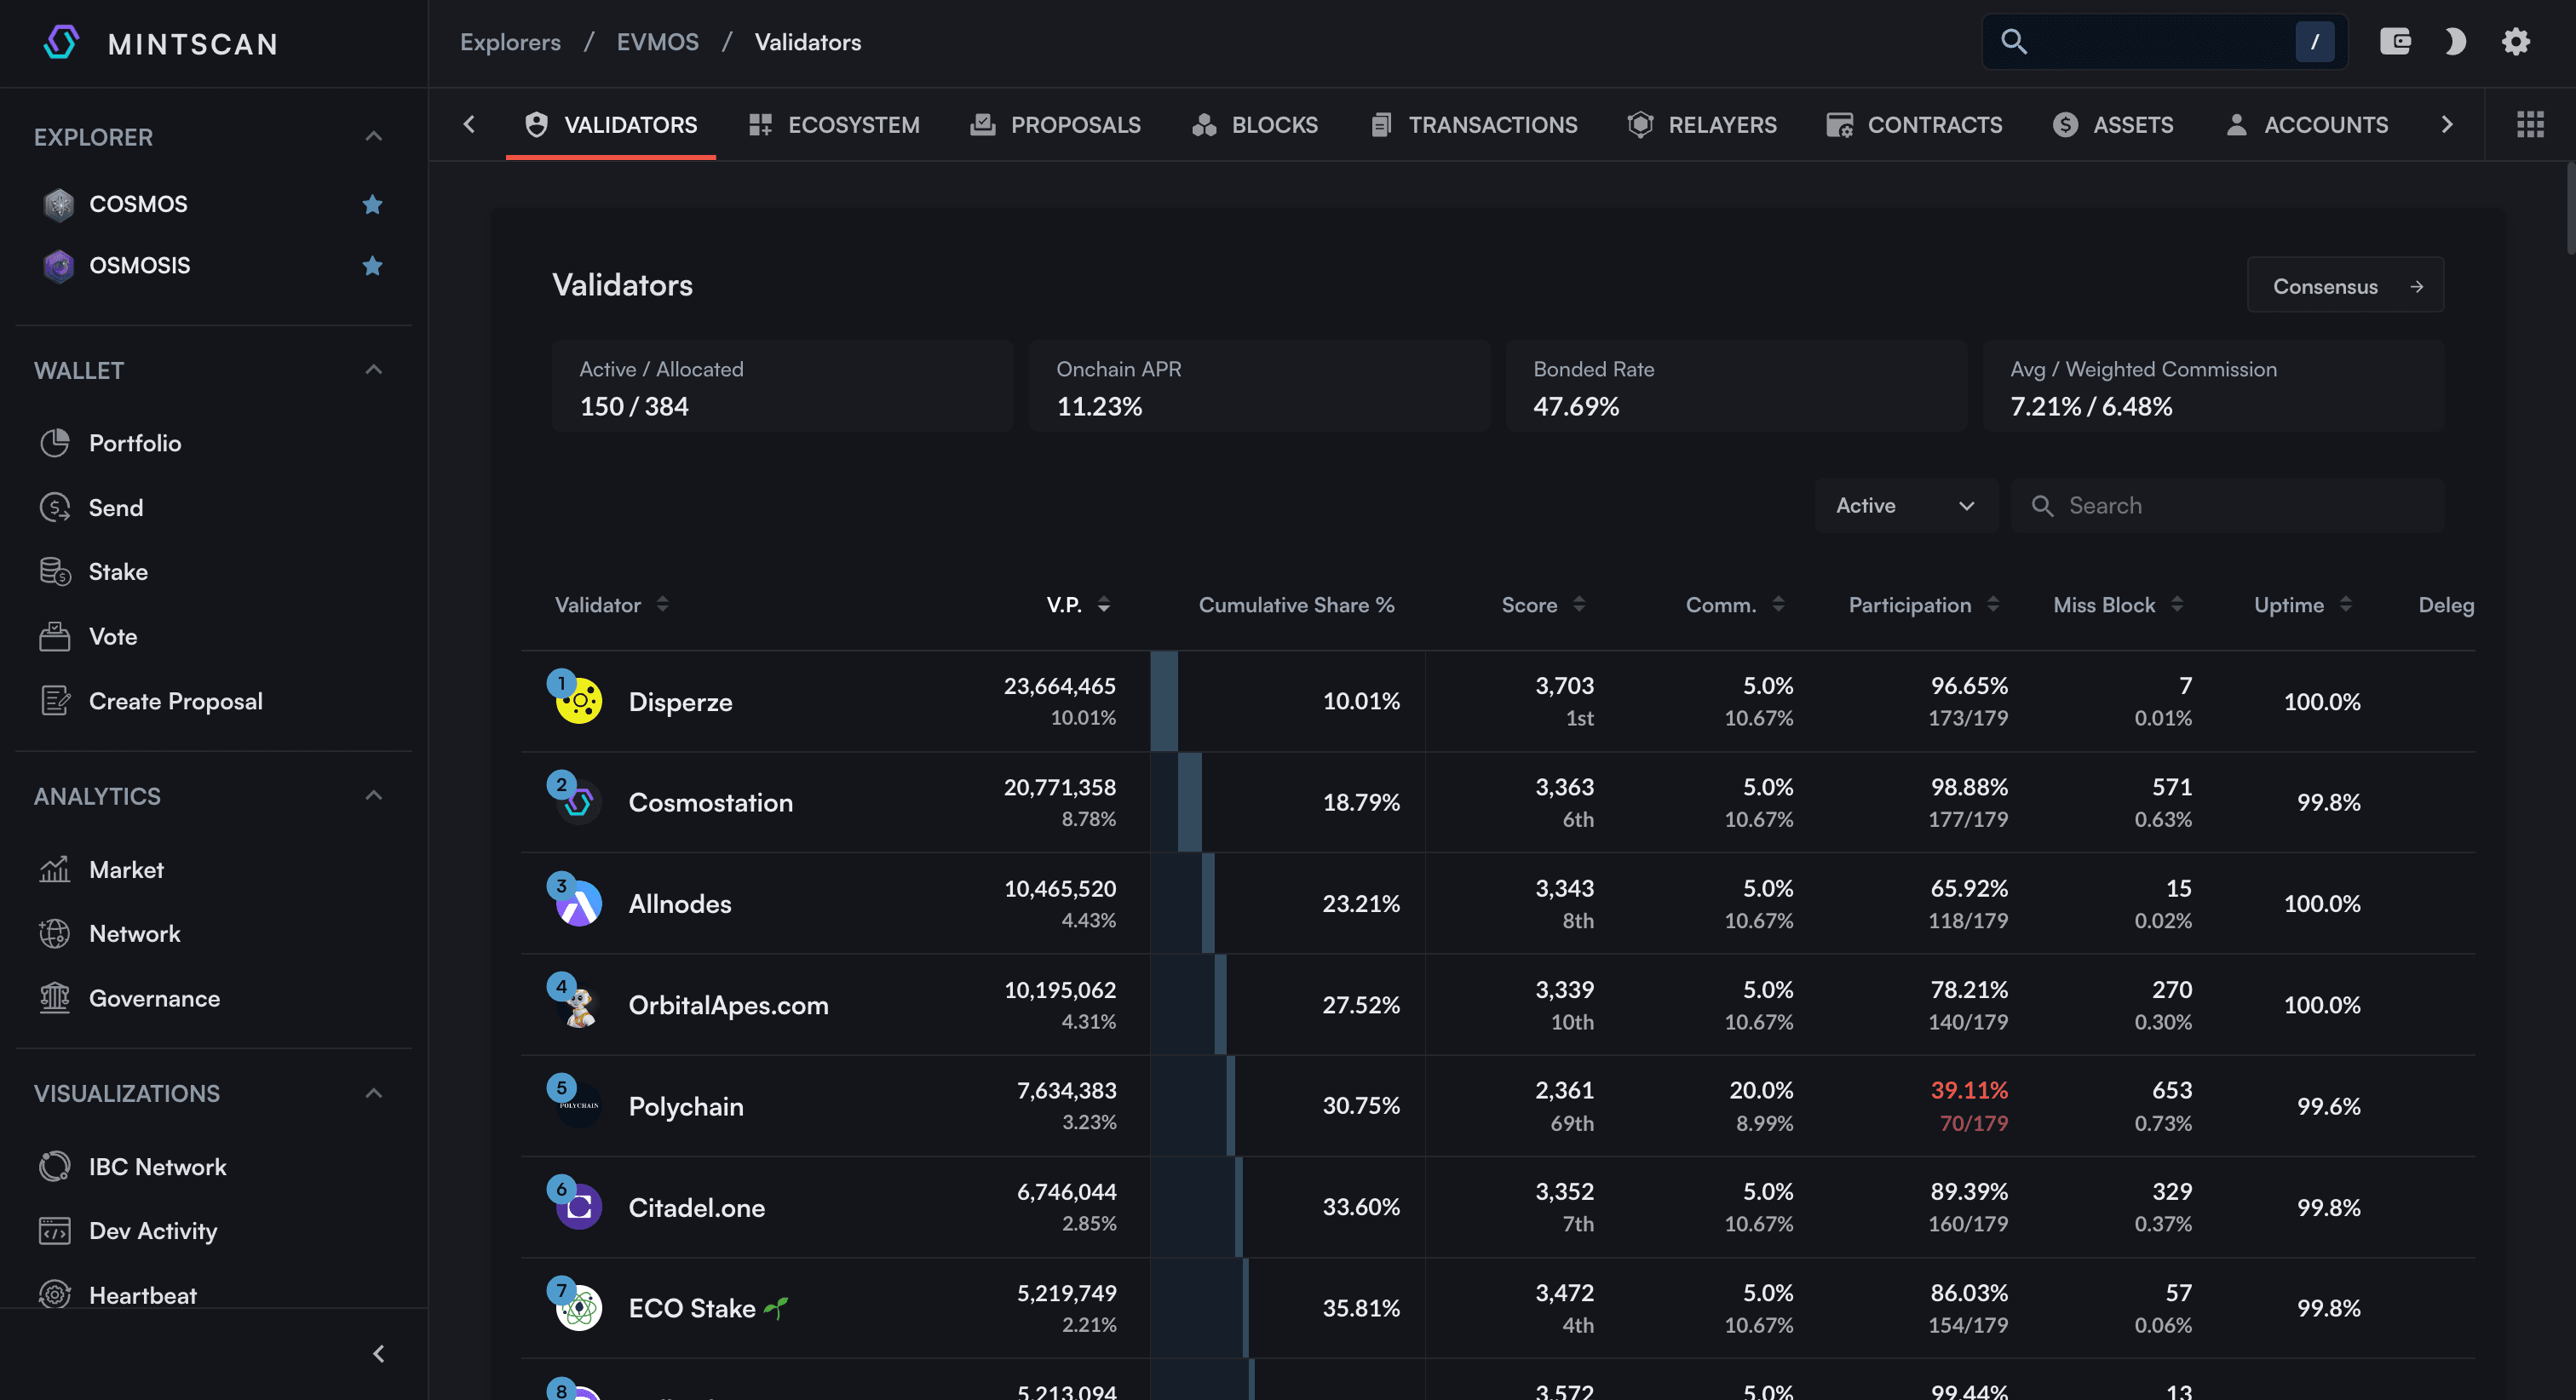Sort by Validator column
This screenshot has height=1400, width=2576.
(x=611, y=604)
